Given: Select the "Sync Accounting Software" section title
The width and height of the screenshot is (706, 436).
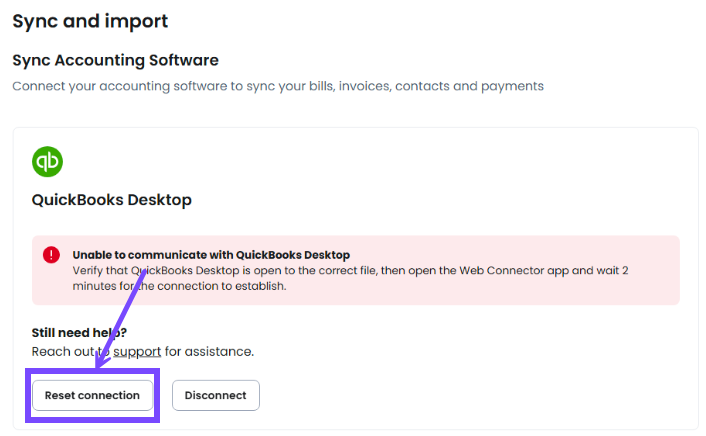Looking at the screenshot, I should (x=115, y=60).
